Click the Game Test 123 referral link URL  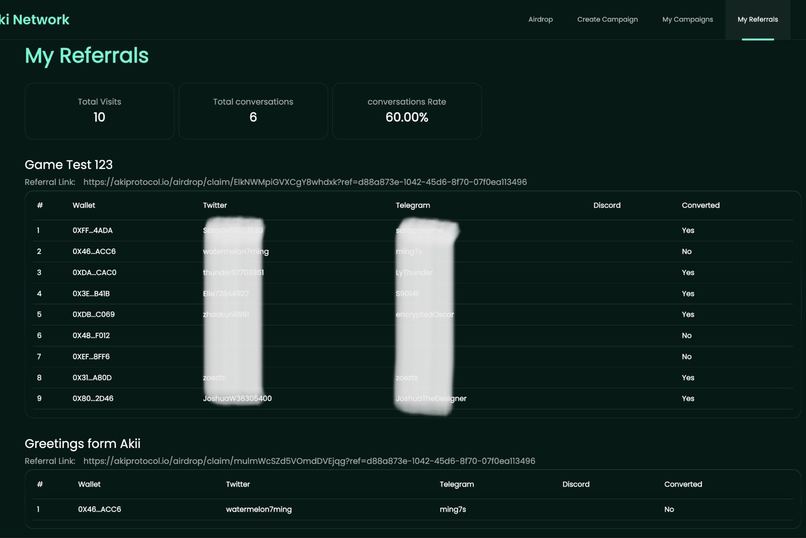pos(305,182)
